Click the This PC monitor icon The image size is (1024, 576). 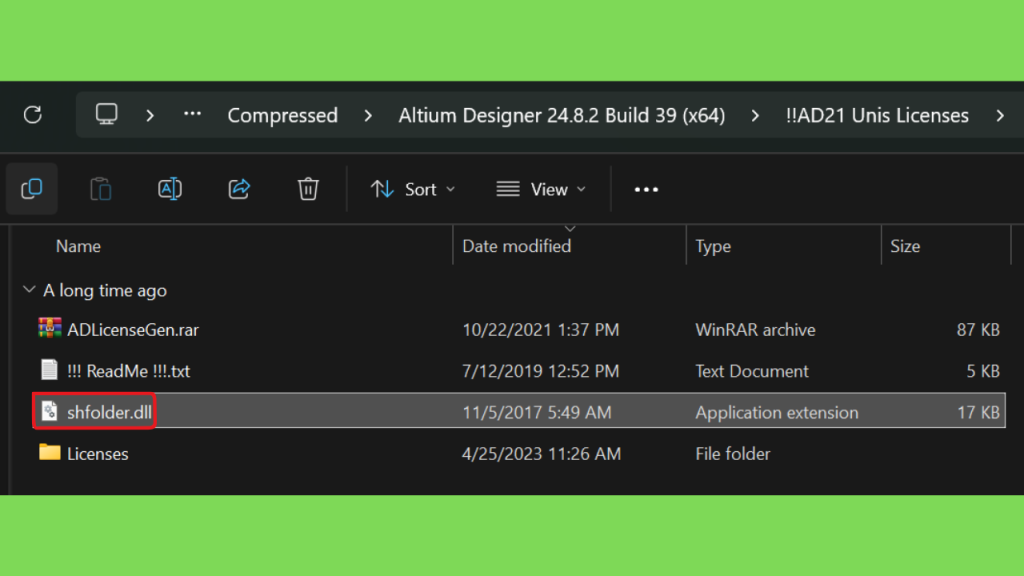point(106,114)
